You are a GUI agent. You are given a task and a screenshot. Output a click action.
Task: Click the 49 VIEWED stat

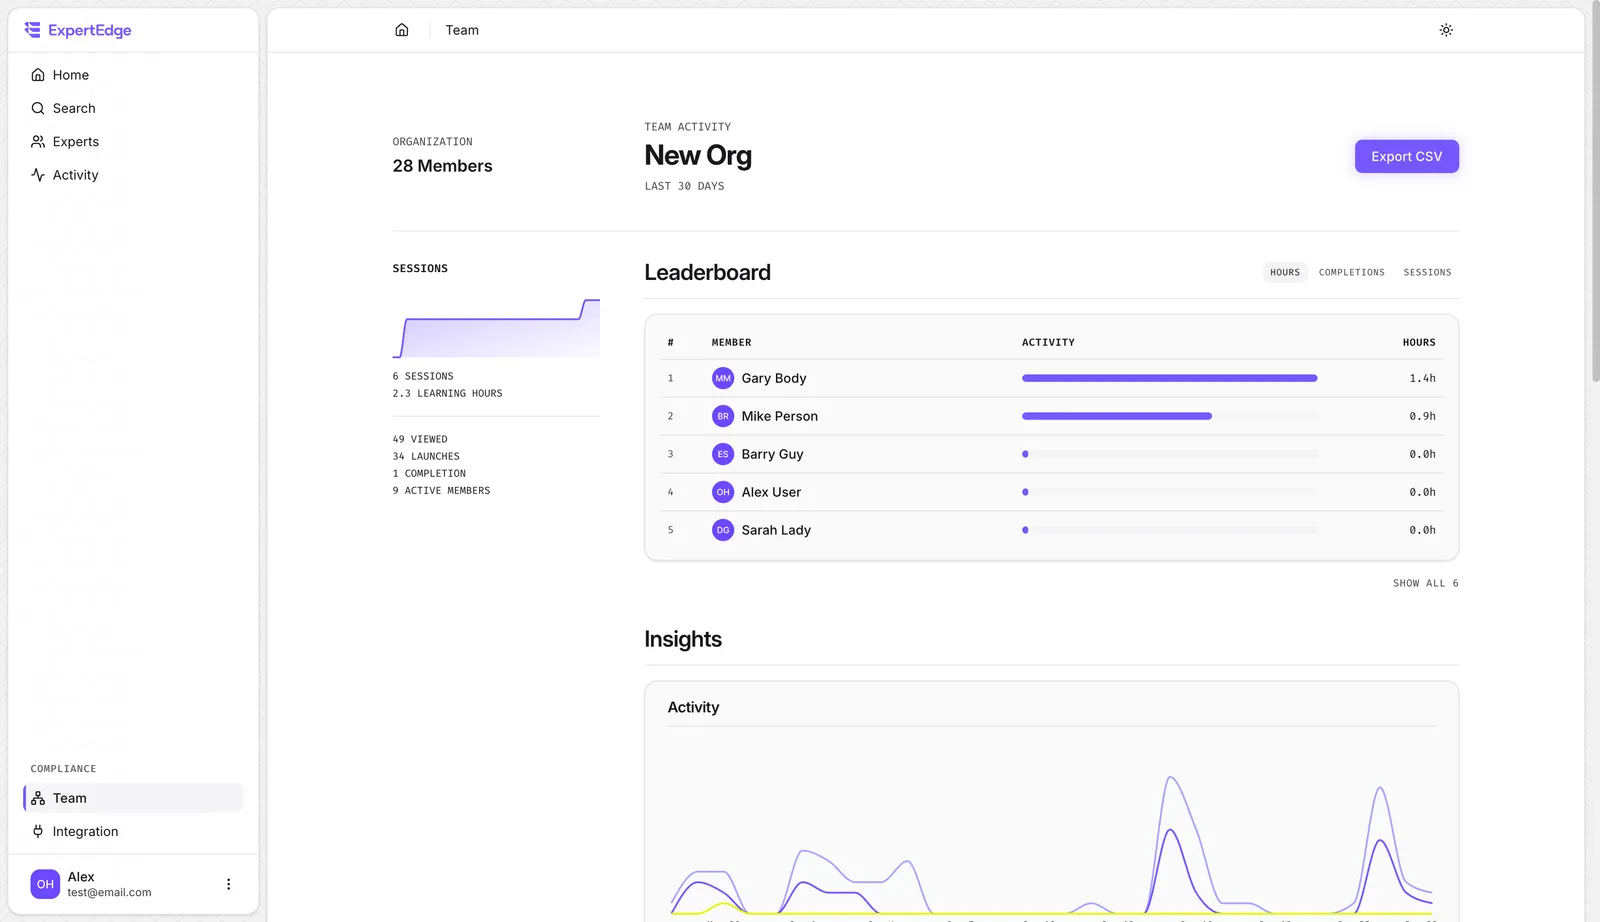point(420,439)
